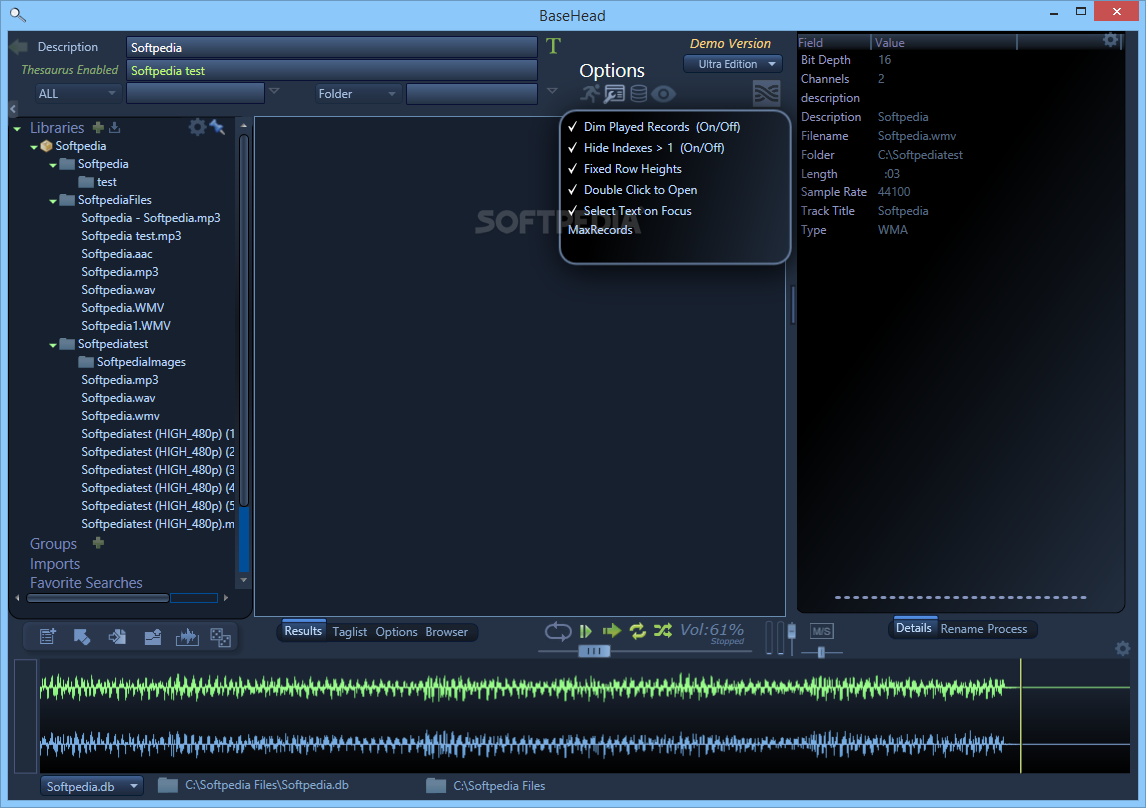Click the transfer file icon in bottom toolbar
This screenshot has height=808, width=1146.
pos(117,637)
